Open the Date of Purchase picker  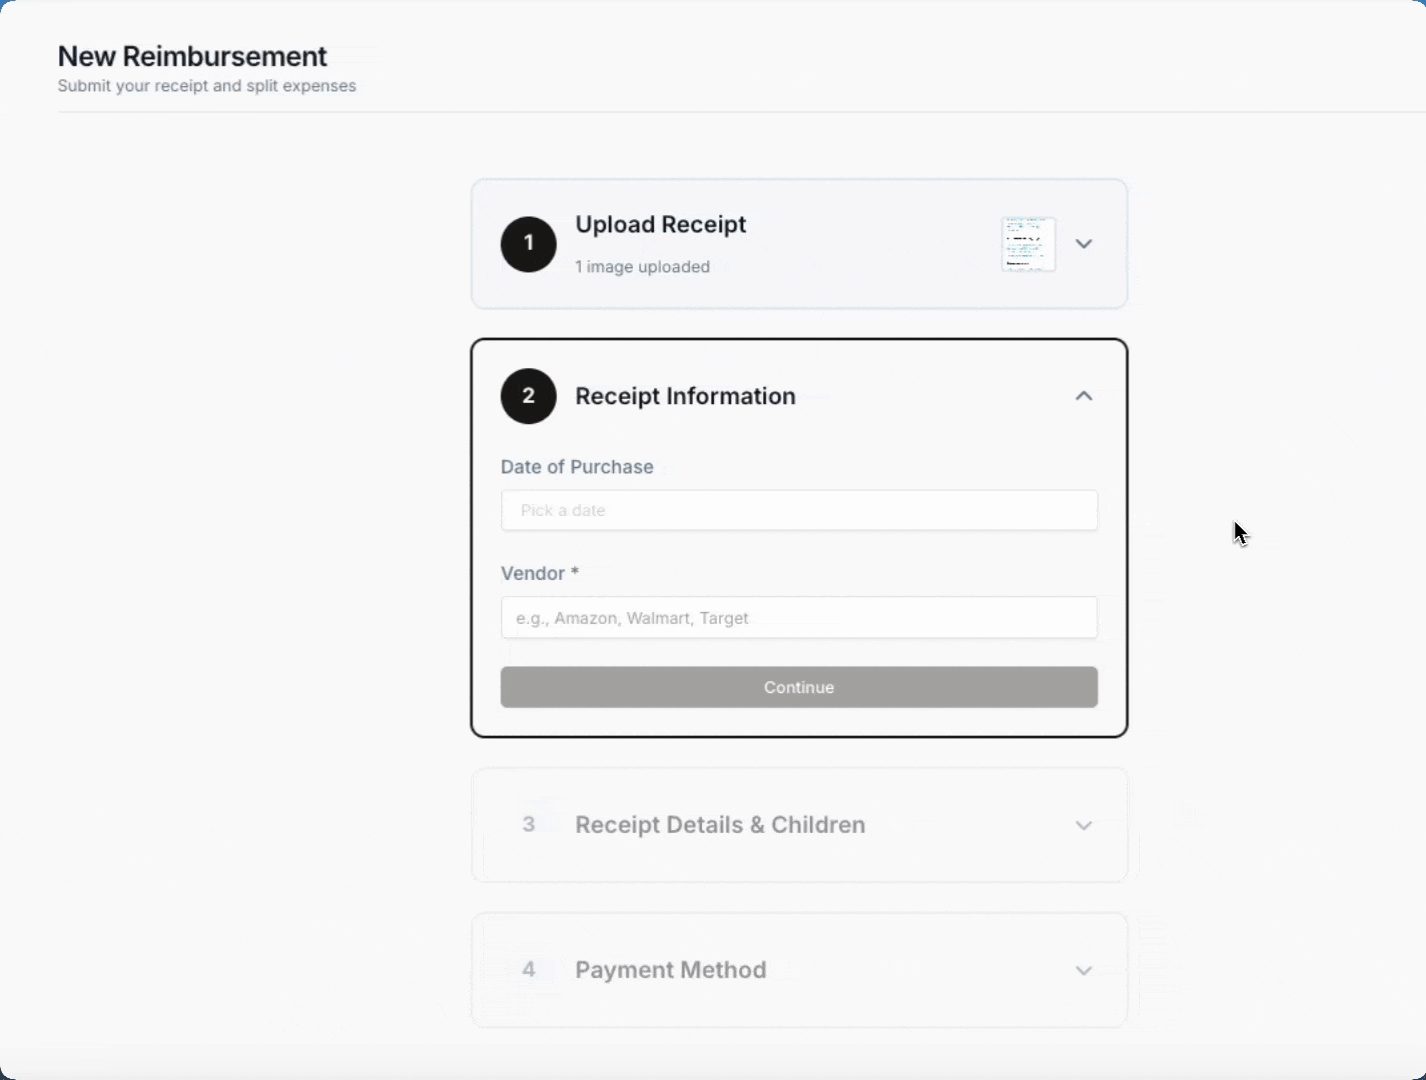click(798, 510)
